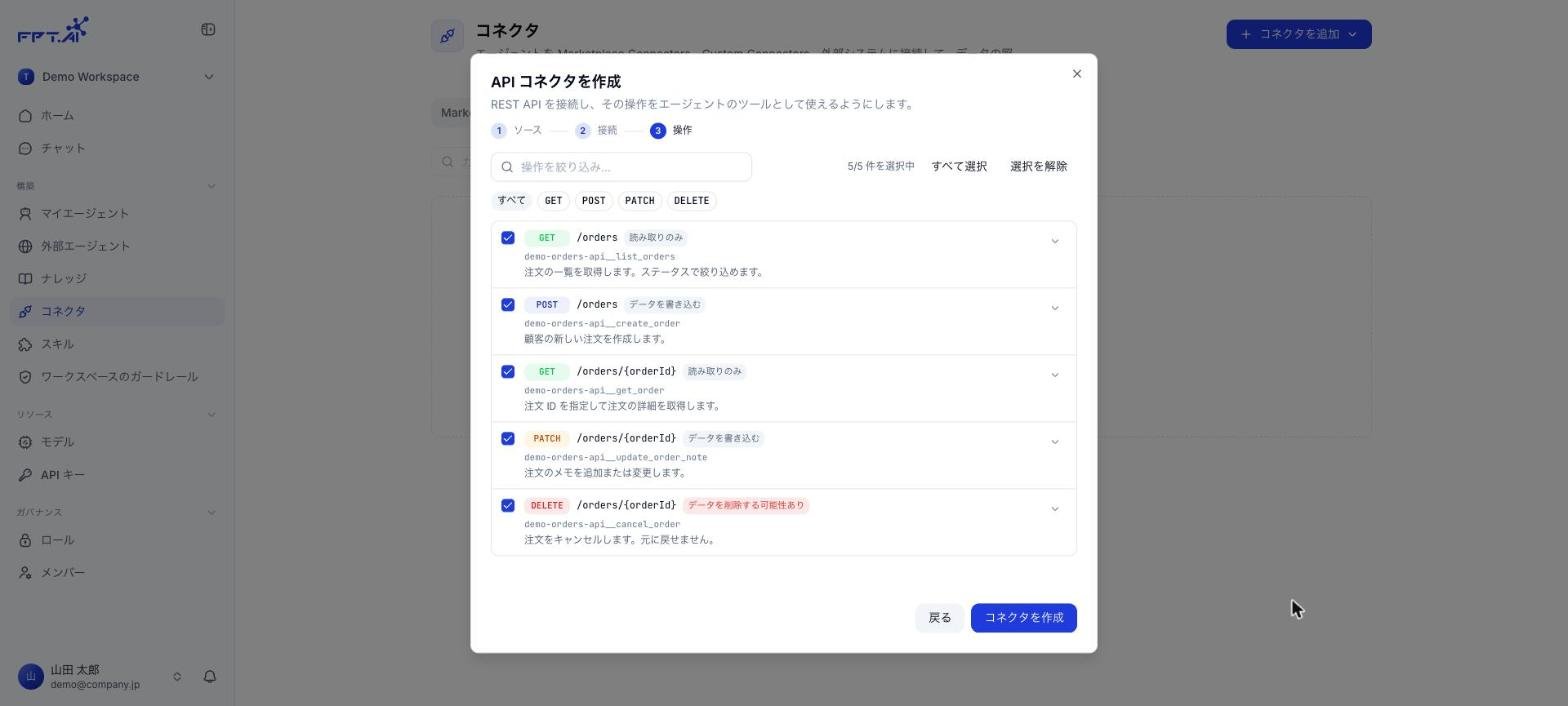This screenshot has width=1568, height=706.
Task: Click the Members person icon
Action: click(26, 573)
